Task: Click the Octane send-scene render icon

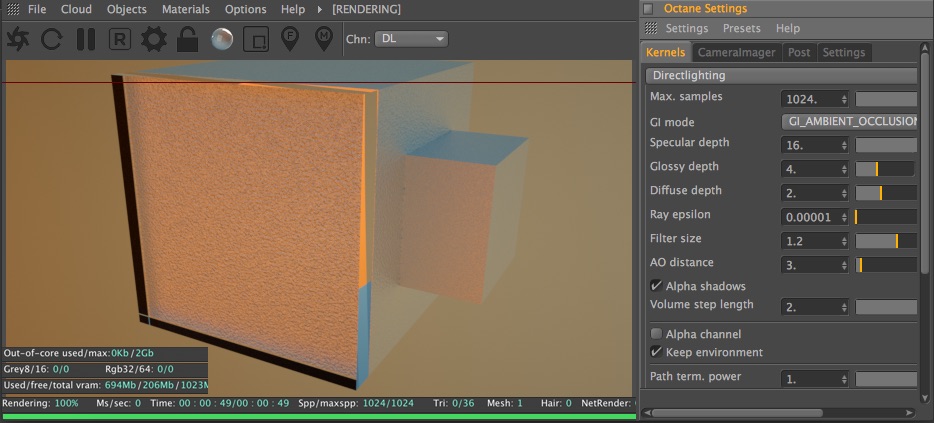Action: click(17, 39)
